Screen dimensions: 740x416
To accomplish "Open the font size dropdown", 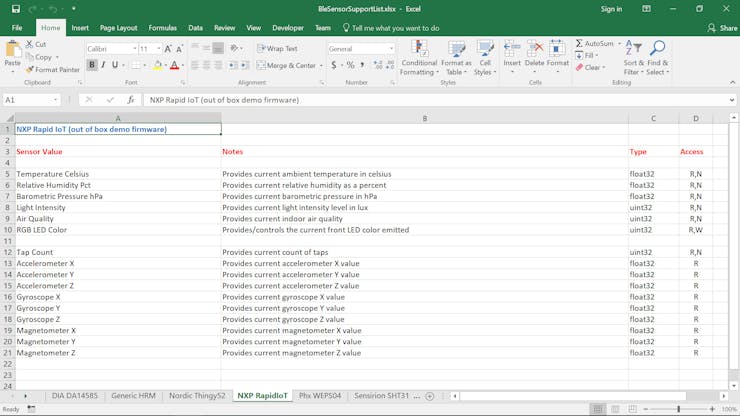I will click(x=159, y=49).
